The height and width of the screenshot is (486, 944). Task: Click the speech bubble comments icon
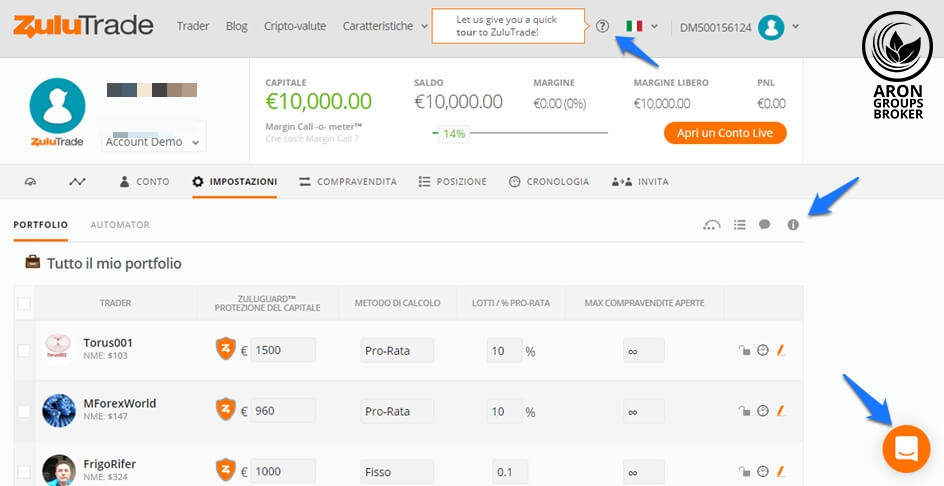pyautogui.click(x=765, y=225)
